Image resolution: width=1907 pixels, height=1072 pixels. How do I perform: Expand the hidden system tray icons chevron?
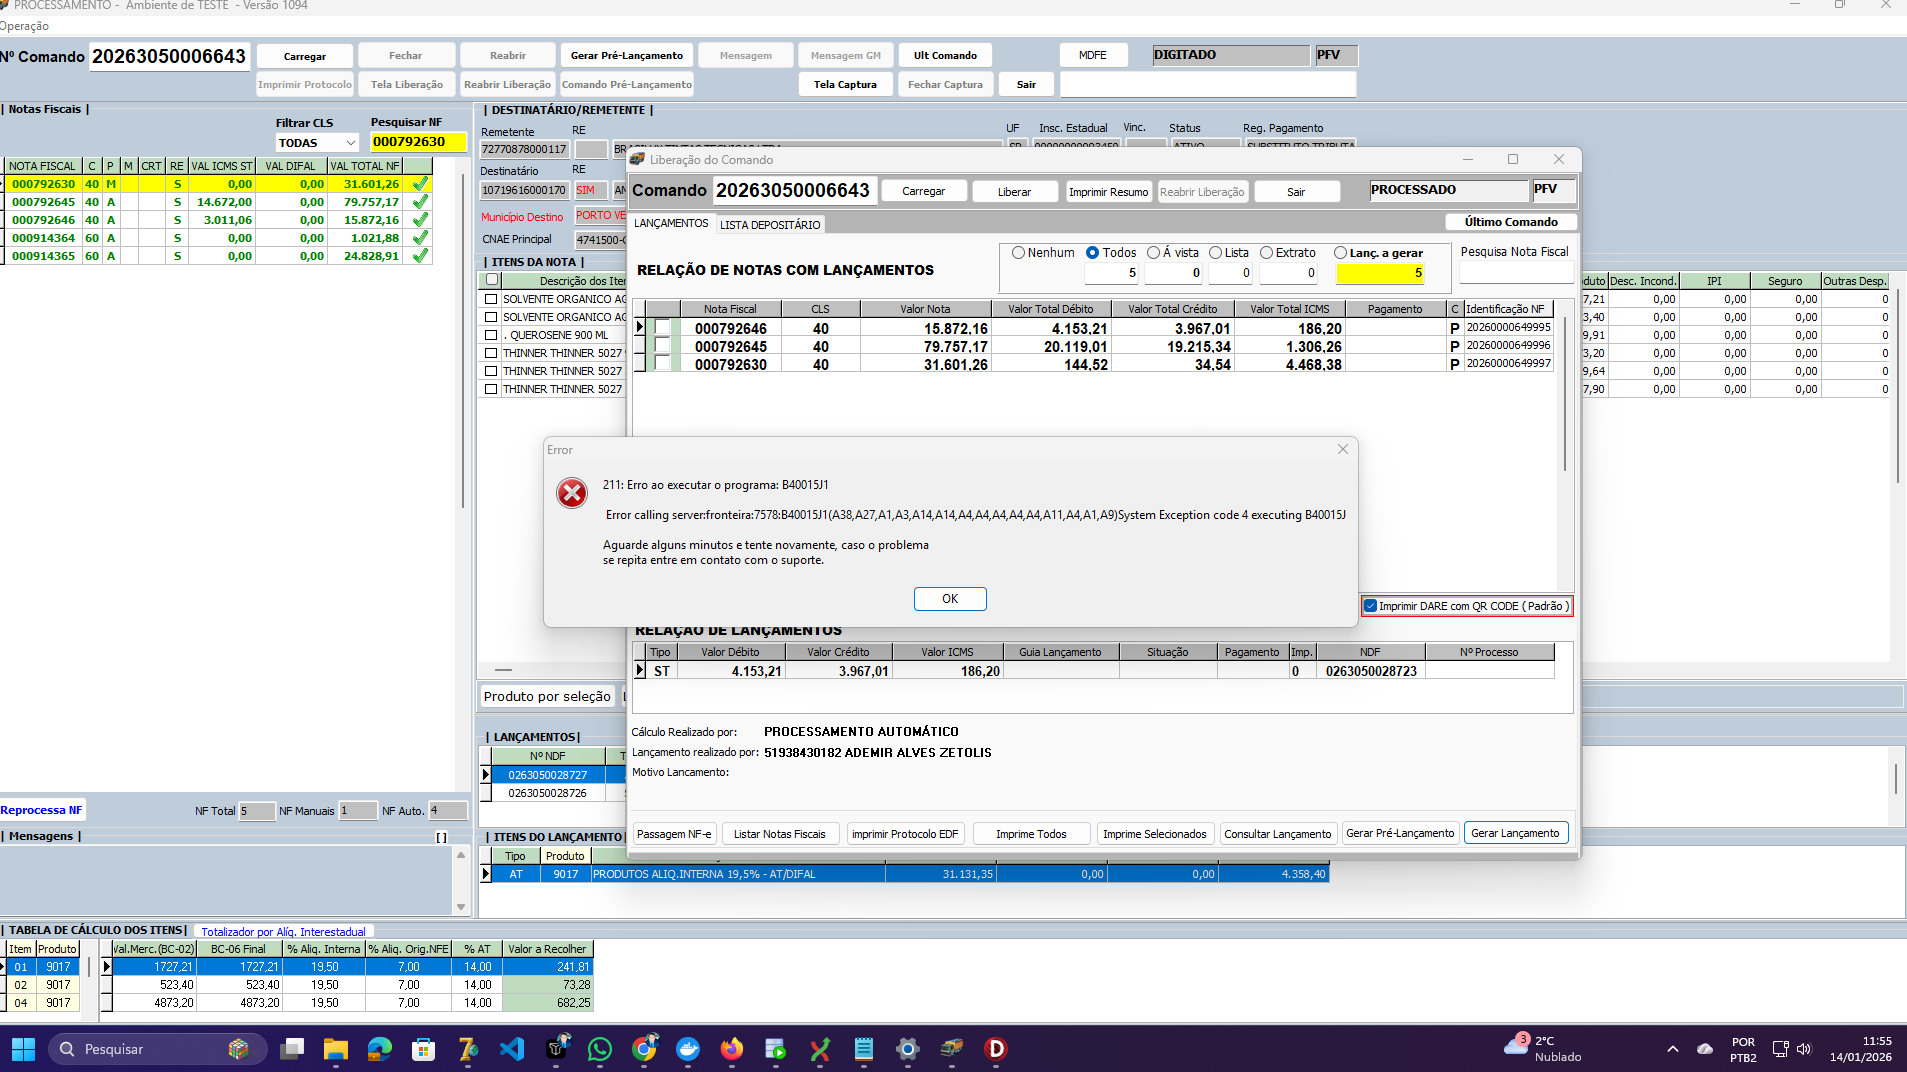click(1672, 1049)
